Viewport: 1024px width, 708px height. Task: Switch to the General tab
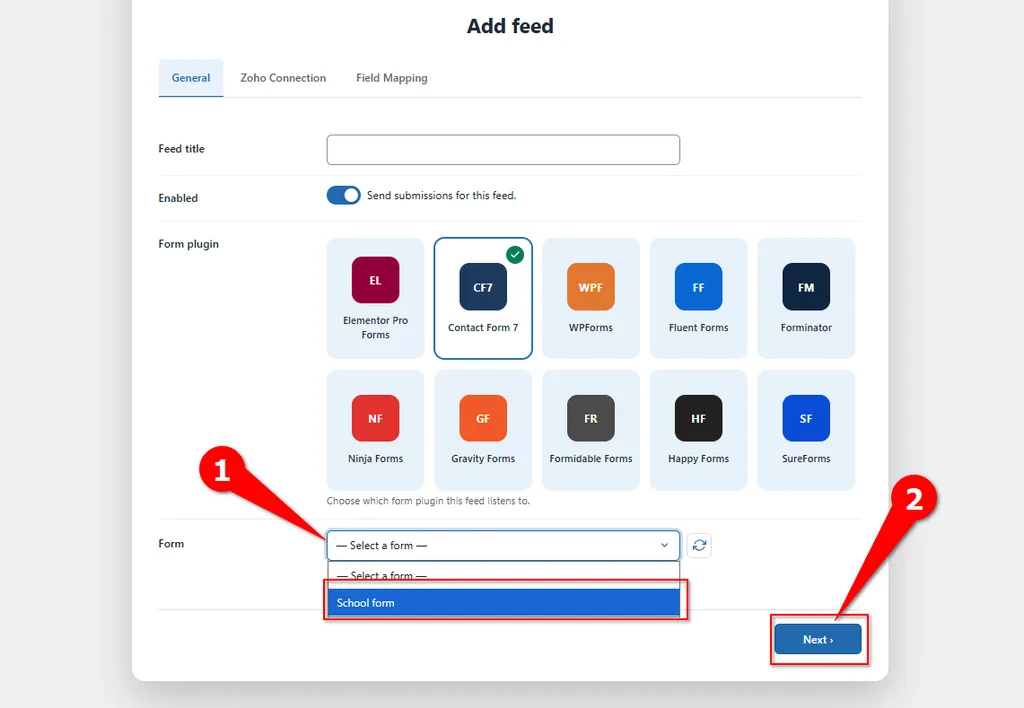(191, 78)
